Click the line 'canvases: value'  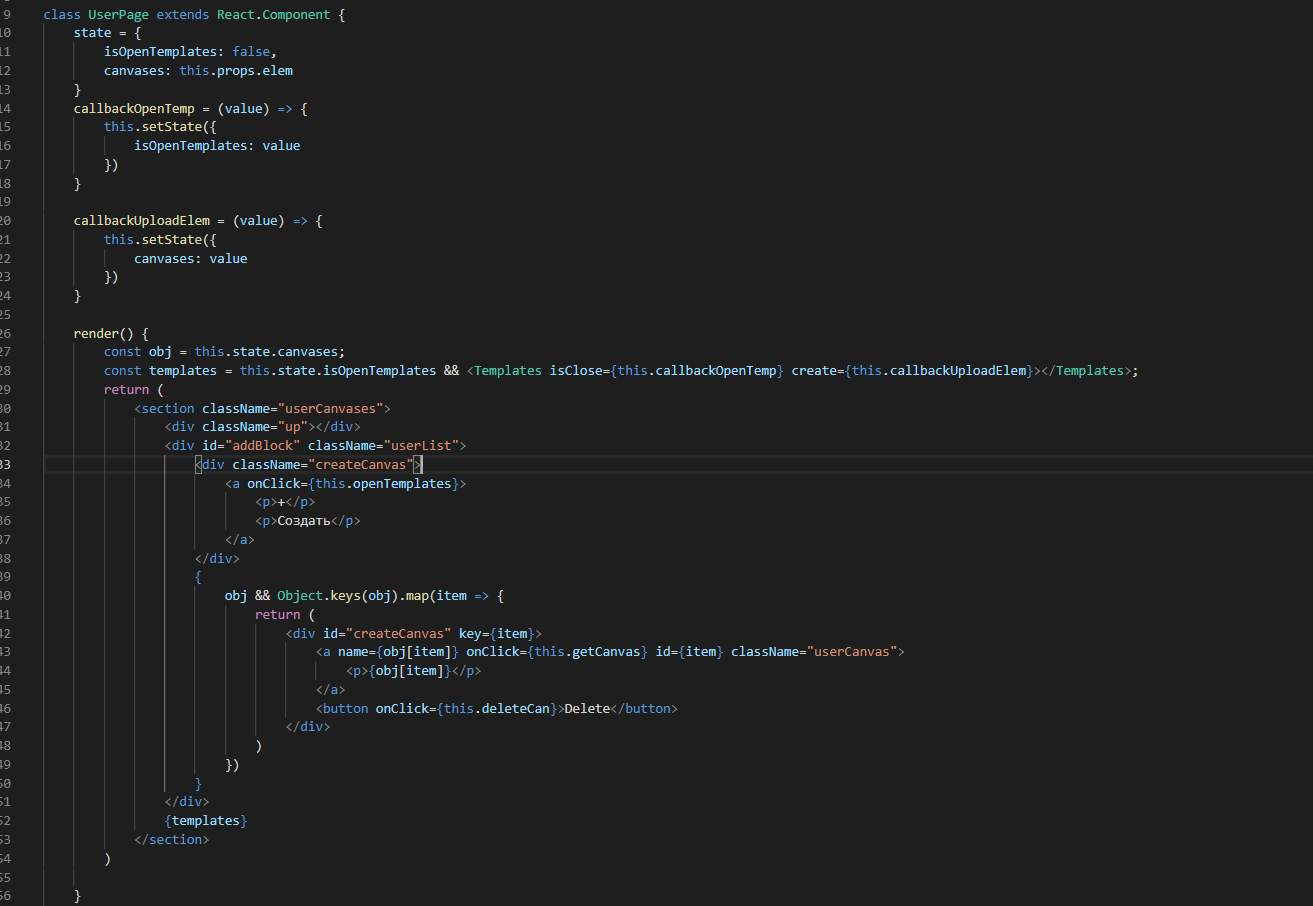(x=191, y=258)
